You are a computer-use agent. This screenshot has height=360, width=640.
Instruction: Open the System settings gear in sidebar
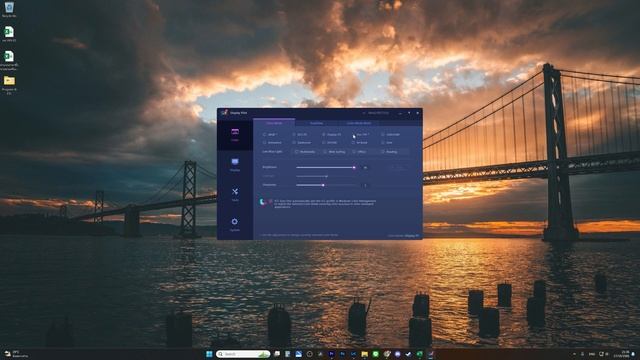coord(235,224)
